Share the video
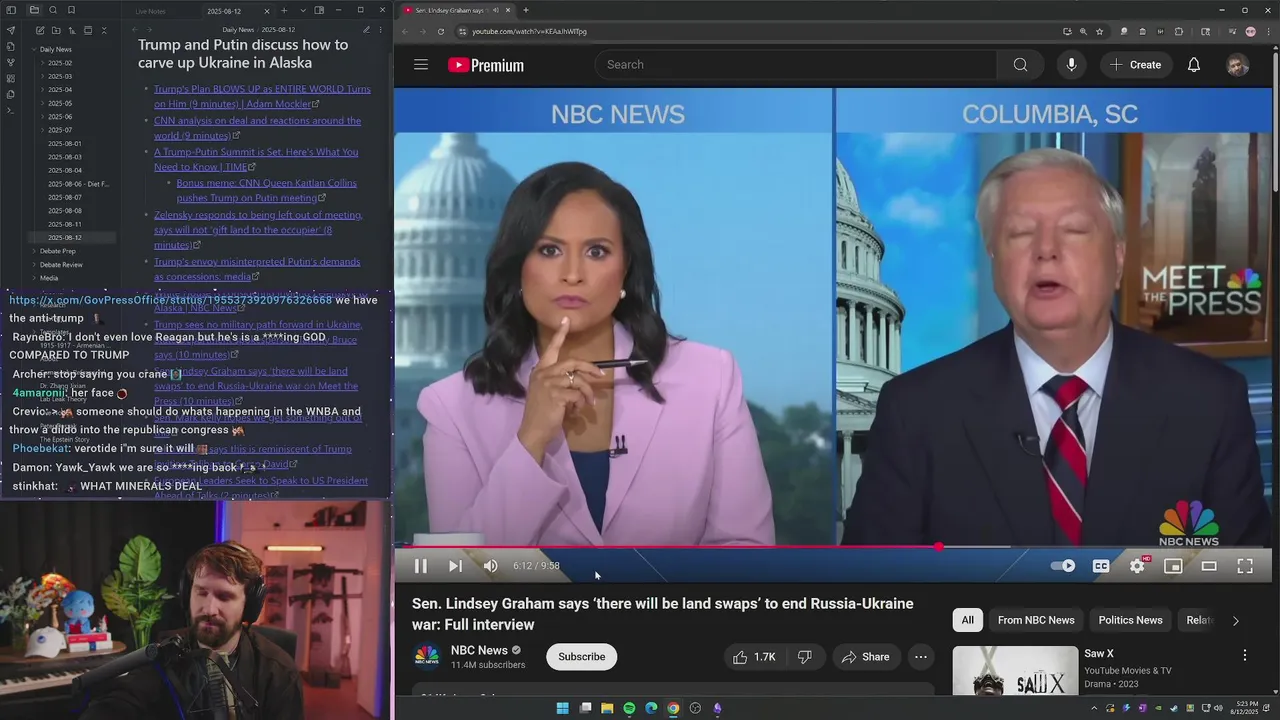The width and height of the screenshot is (1280, 720). (865, 657)
